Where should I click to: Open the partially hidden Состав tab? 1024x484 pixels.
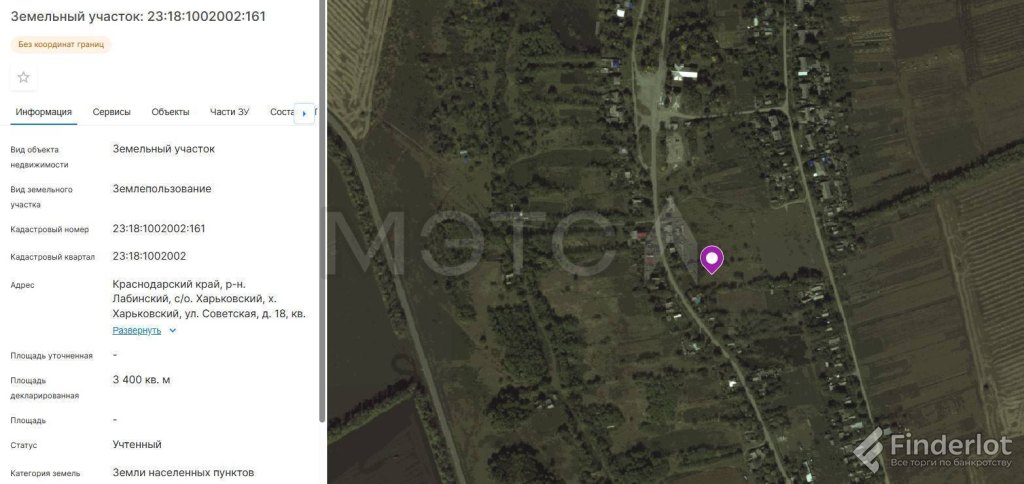(x=282, y=112)
